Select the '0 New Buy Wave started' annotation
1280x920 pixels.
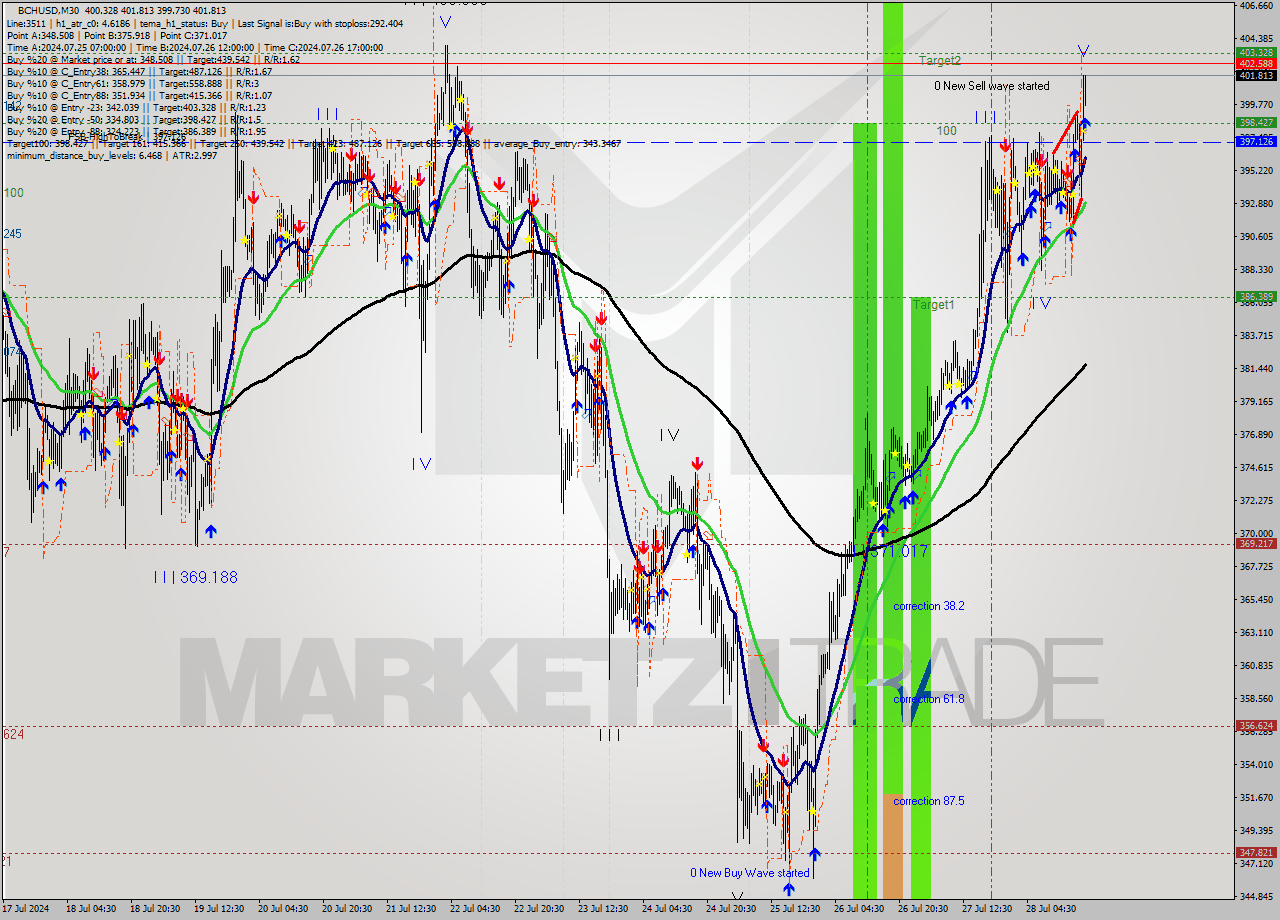click(750, 873)
